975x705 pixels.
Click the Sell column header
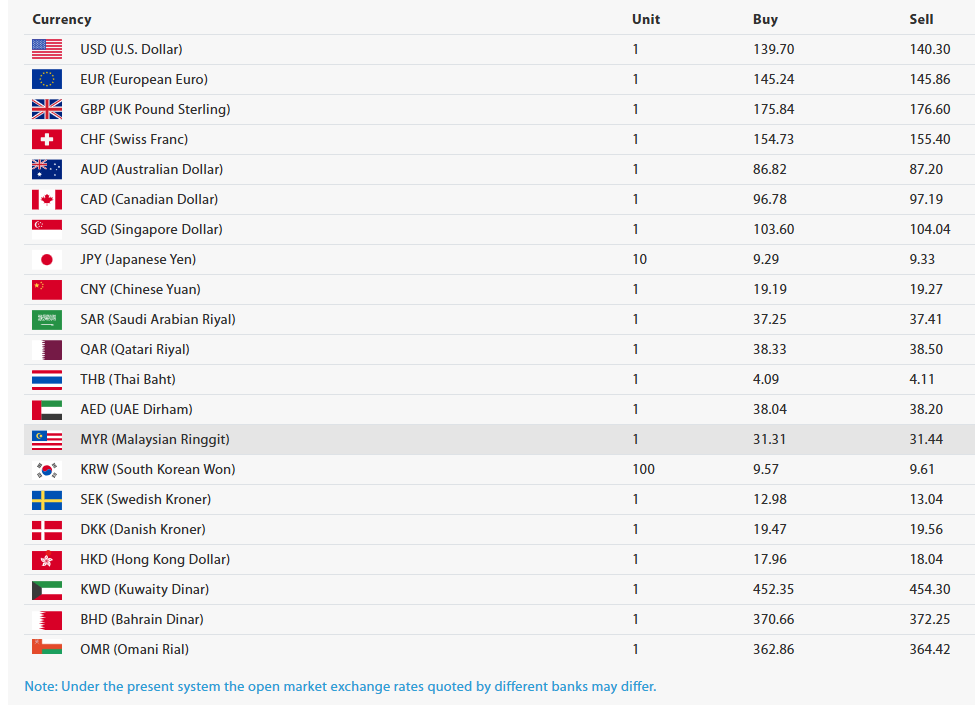click(921, 19)
